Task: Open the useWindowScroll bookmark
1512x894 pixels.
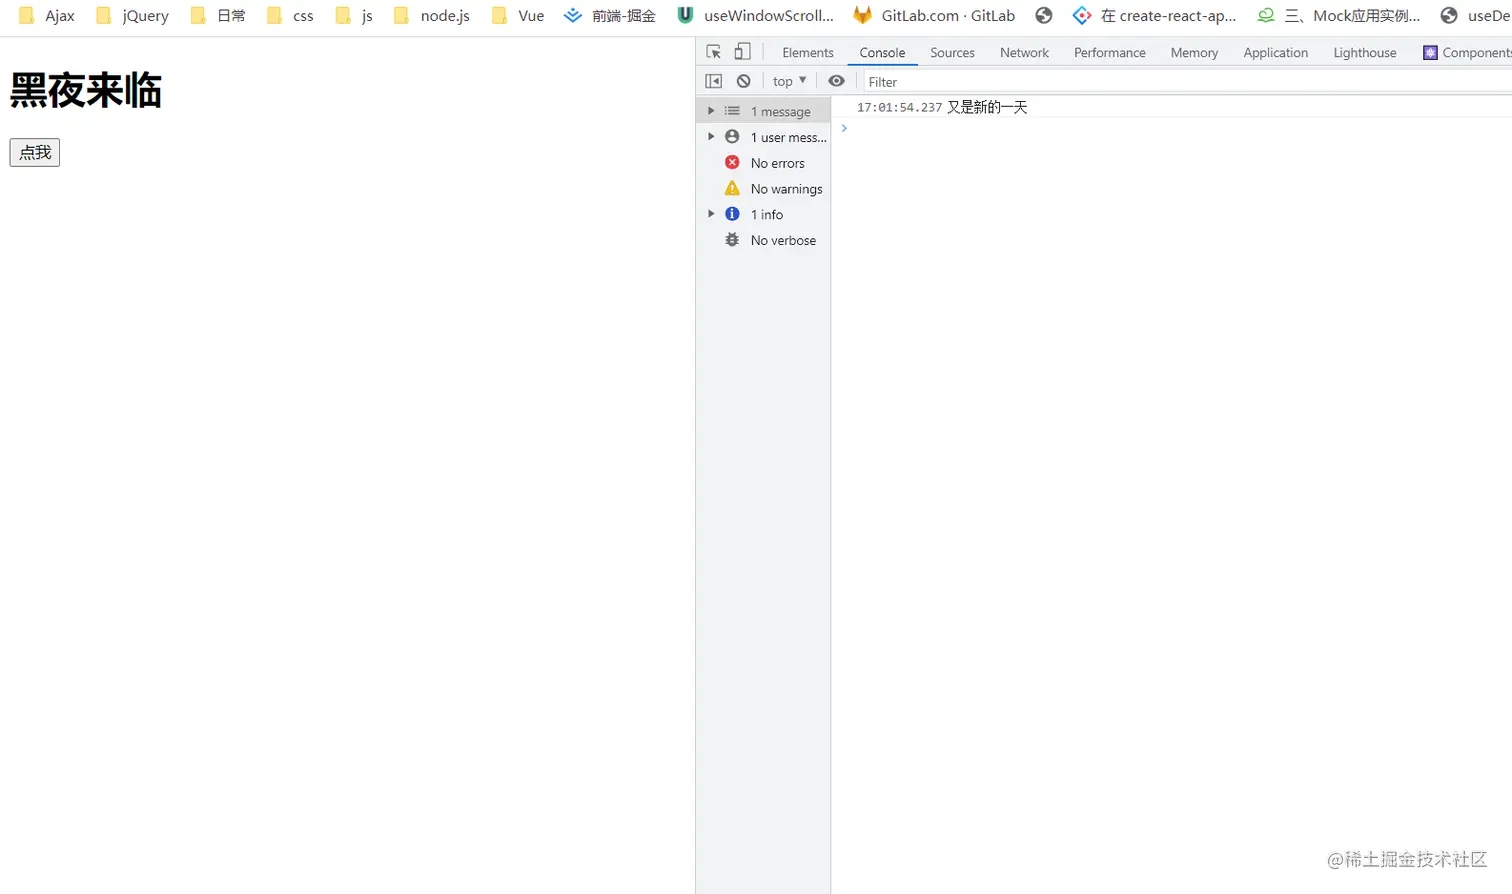Action: click(x=755, y=16)
